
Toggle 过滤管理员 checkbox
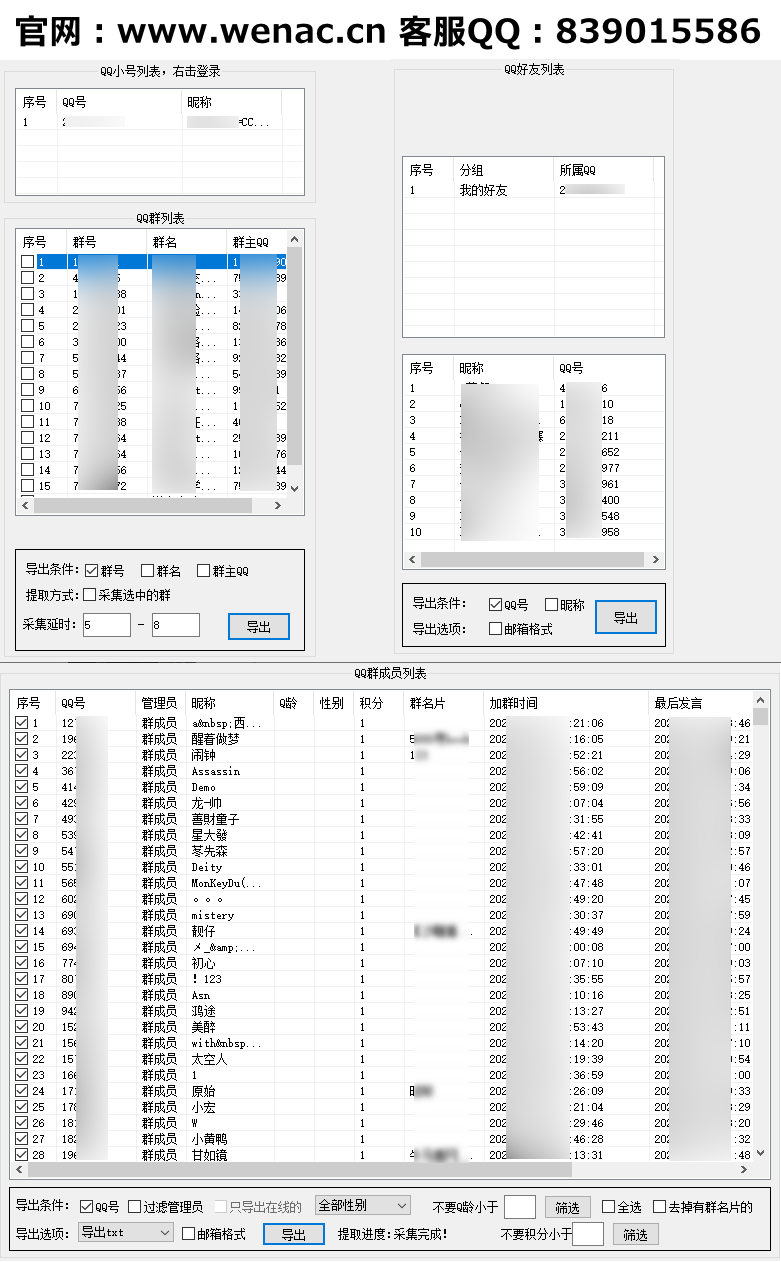[x=134, y=1207]
